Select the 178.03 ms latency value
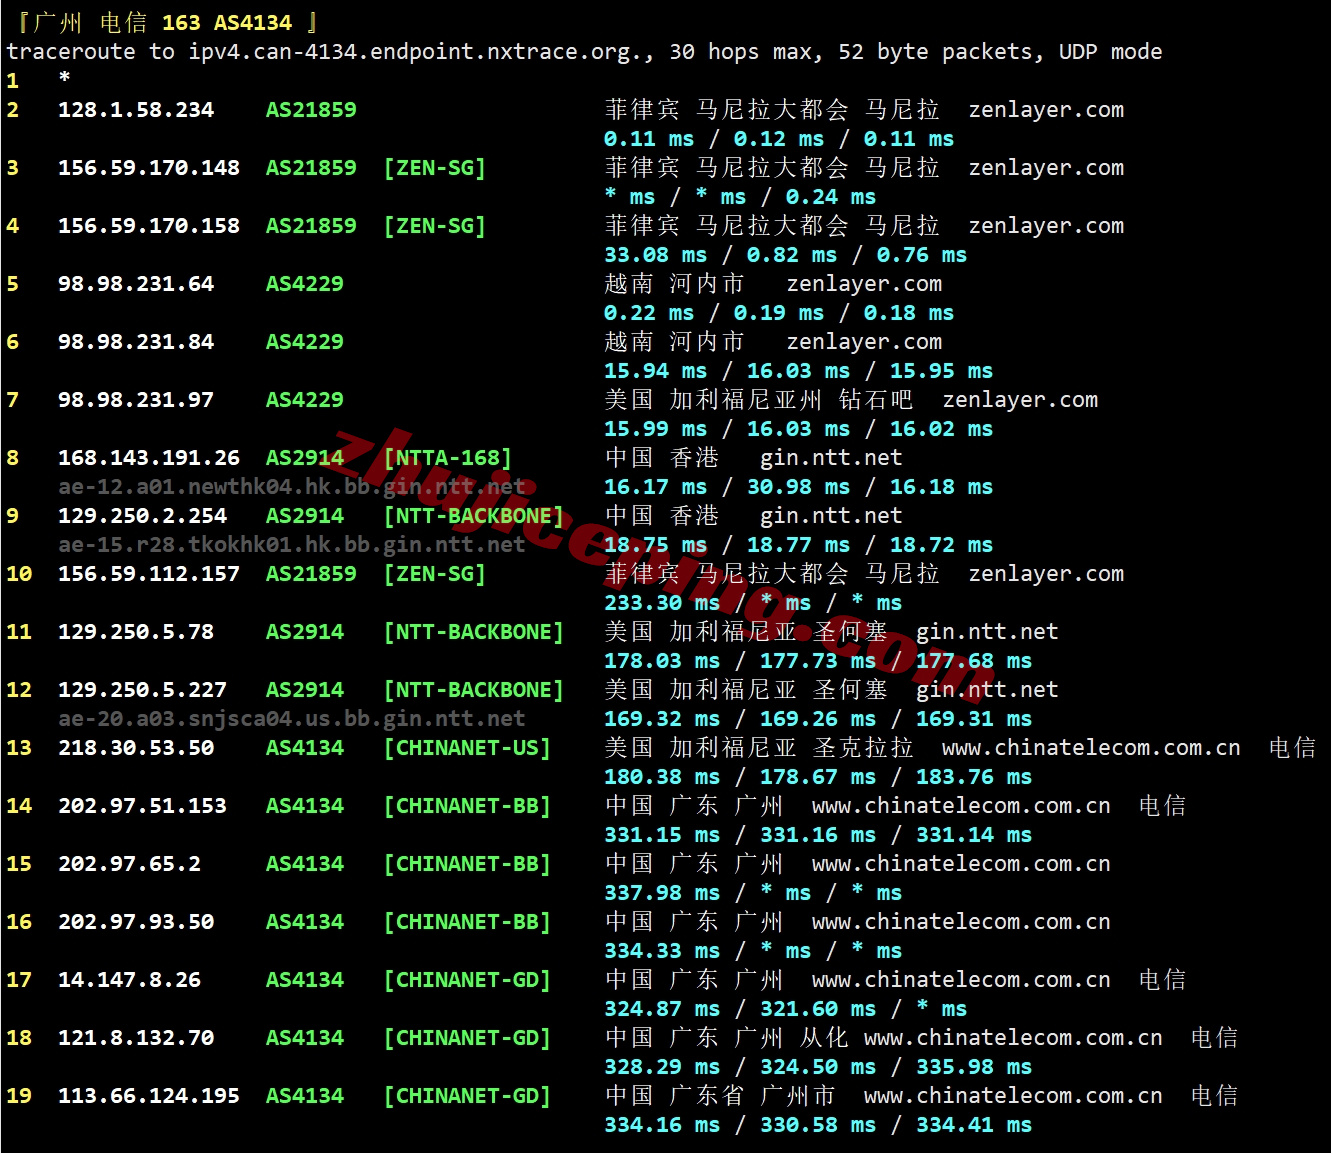The image size is (1331, 1153). click(662, 661)
